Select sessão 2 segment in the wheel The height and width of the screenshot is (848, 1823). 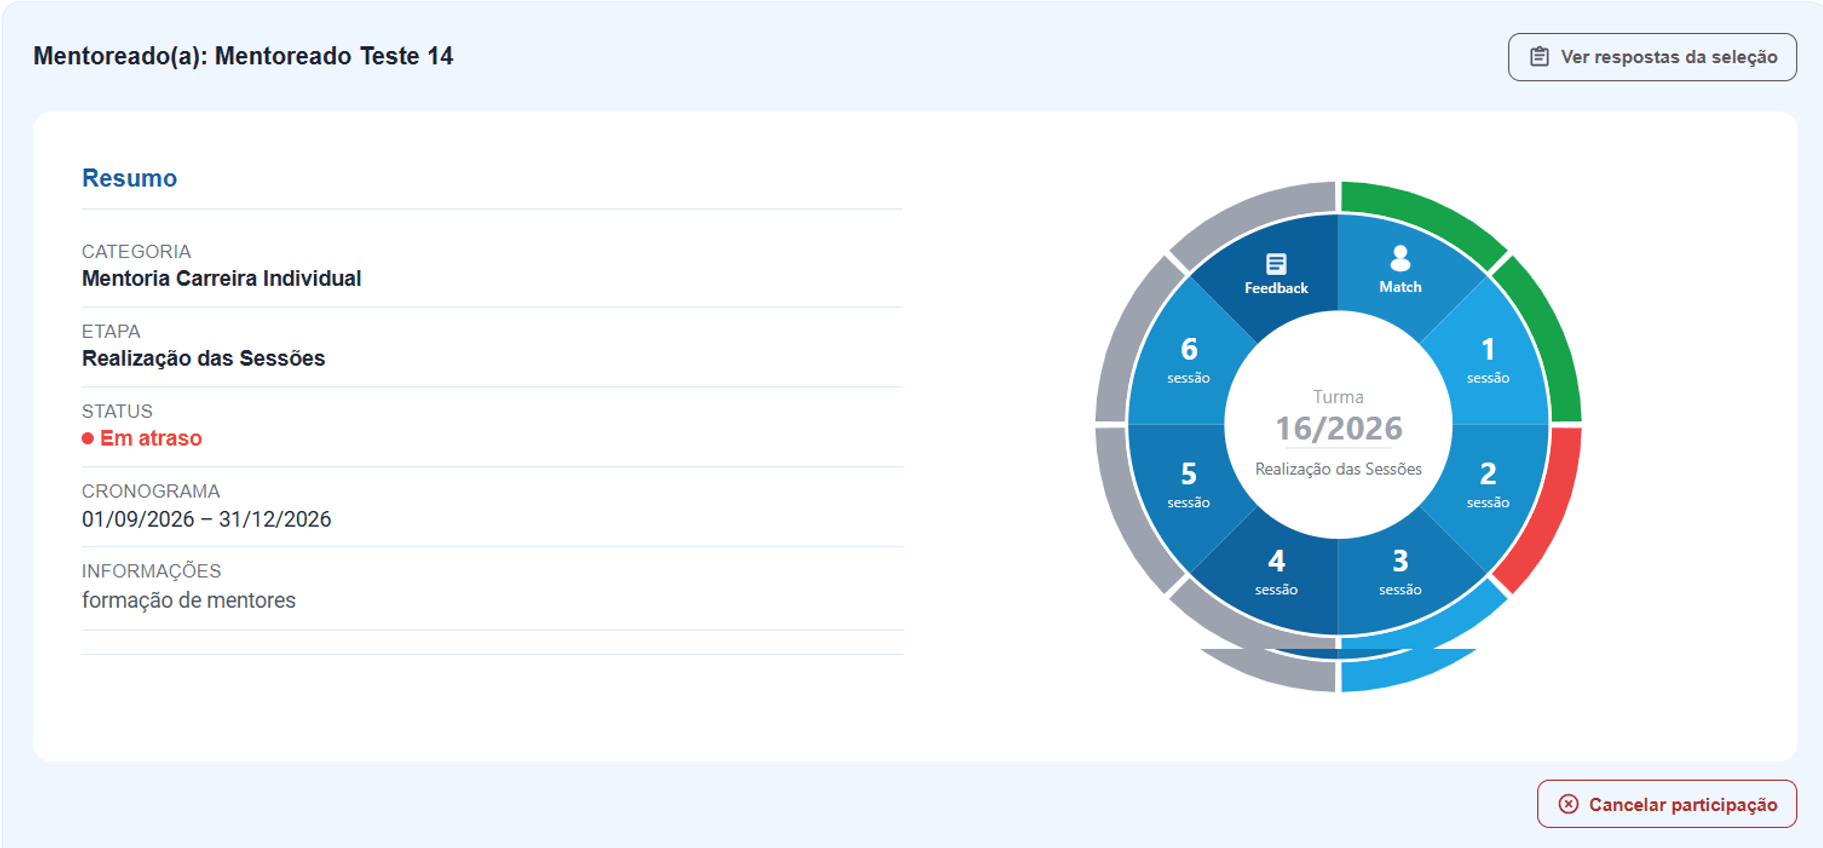1488,485
